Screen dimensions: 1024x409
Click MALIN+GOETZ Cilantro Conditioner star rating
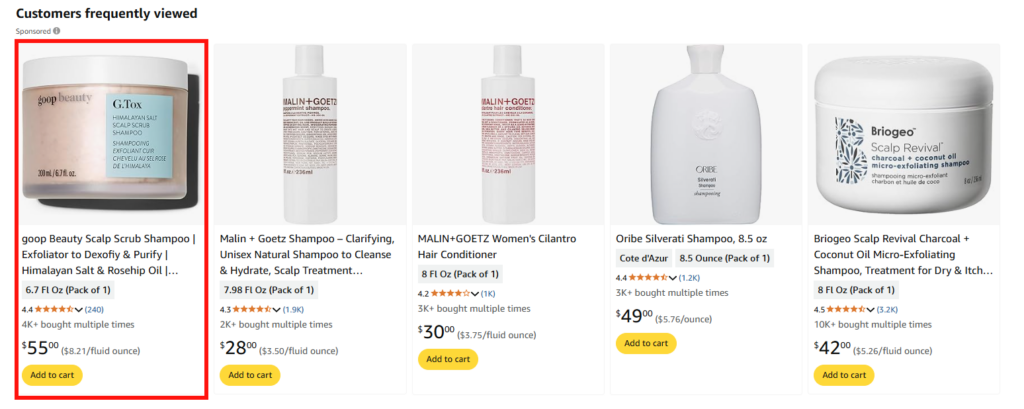pyautogui.click(x=451, y=294)
